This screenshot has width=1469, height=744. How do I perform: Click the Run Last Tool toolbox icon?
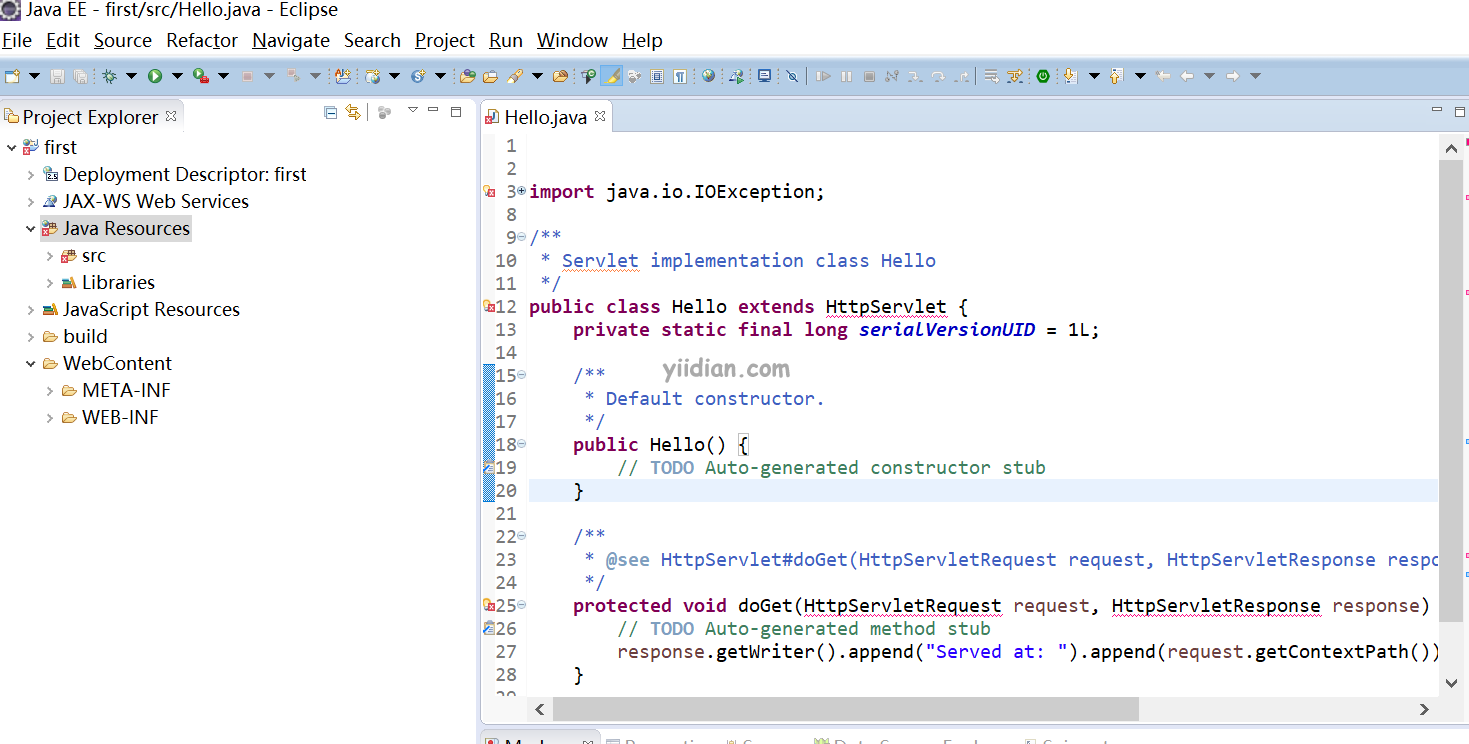(200, 76)
